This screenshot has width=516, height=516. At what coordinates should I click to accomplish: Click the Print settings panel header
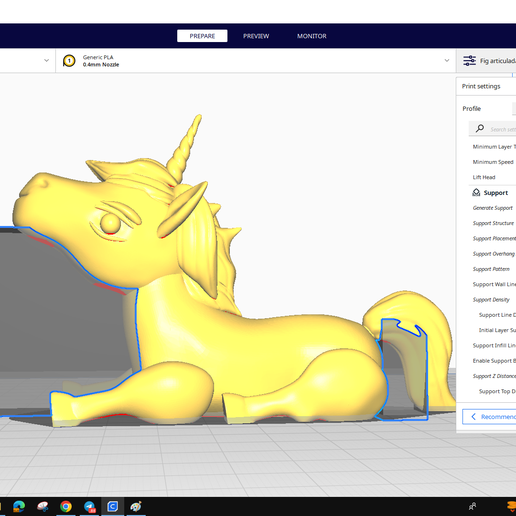click(x=481, y=86)
